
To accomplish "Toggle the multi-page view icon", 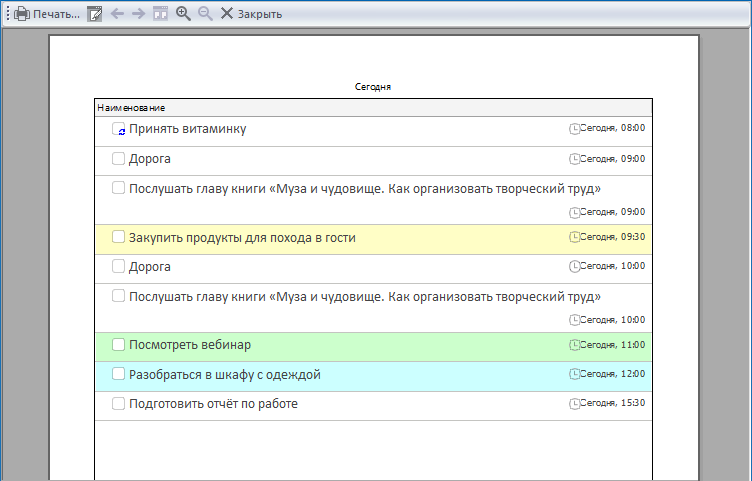I will coord(160,13).
